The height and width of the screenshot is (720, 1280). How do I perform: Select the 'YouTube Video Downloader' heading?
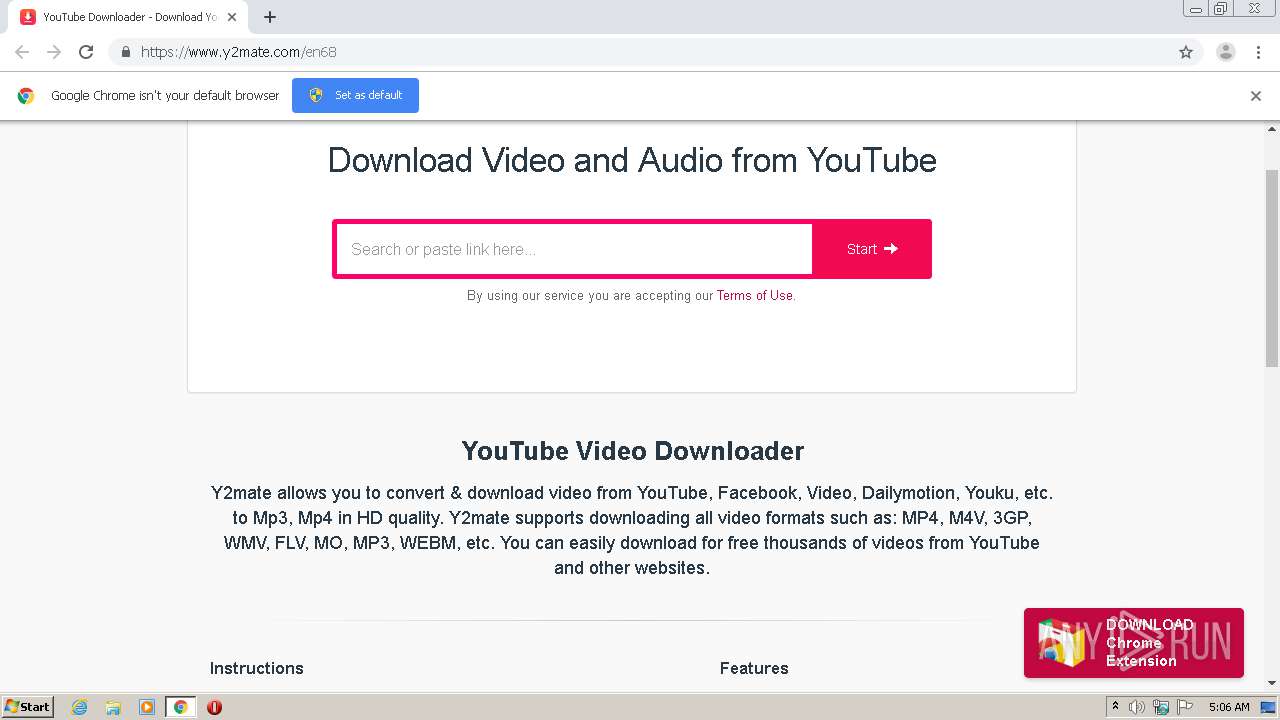coord(632,451)
